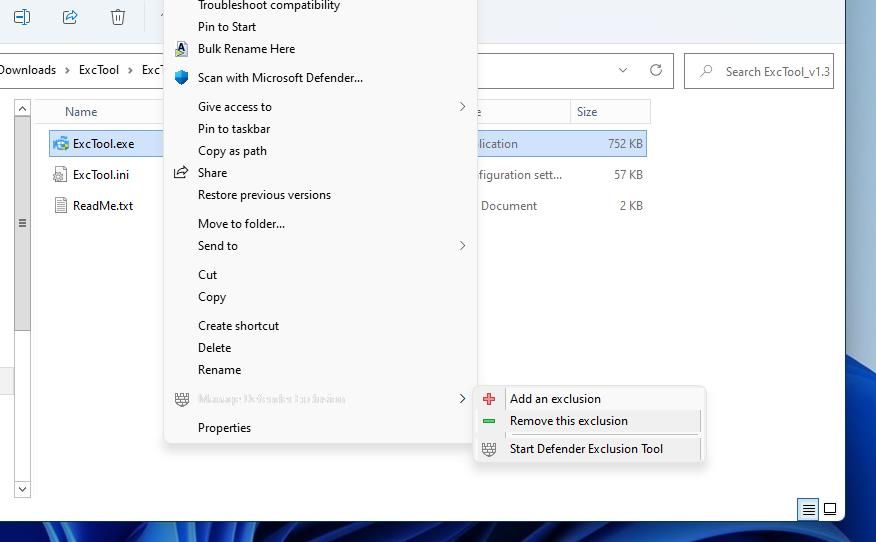Select the ExcTool.exe file name
Image resolution: width=876 pixels, height=542 pixels.
pos(103,144)
